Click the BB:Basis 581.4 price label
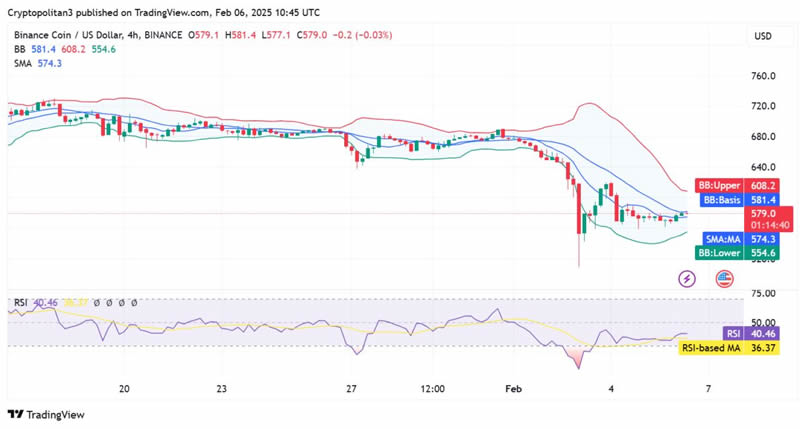This screenshot has width=800, height=429. [x=739, y=200]
